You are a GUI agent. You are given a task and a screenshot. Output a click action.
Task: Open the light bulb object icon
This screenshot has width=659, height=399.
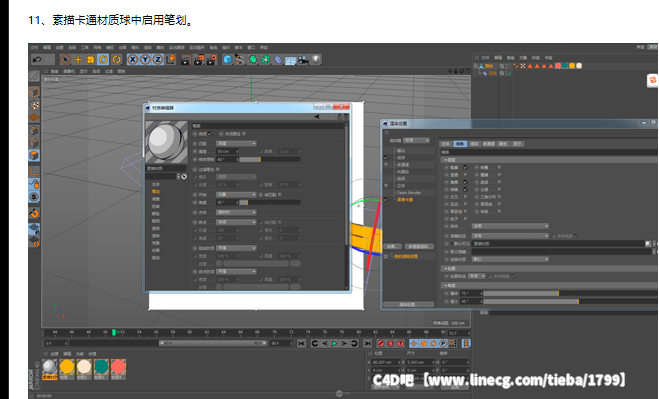(316, 59)
